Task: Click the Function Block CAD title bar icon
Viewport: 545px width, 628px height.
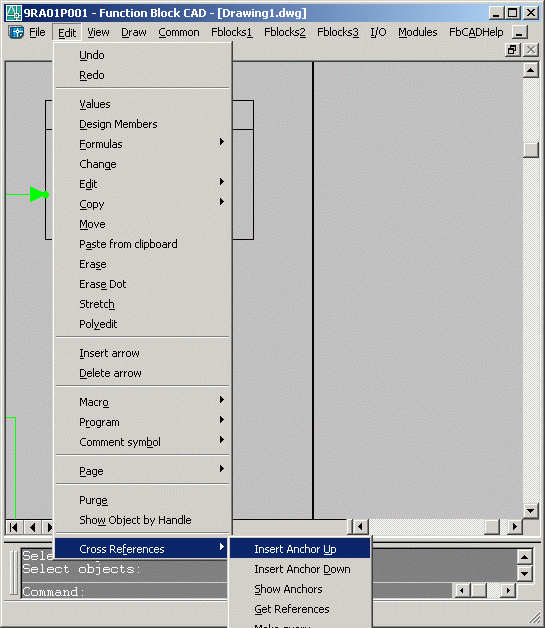Action: (x=13, y=12)
